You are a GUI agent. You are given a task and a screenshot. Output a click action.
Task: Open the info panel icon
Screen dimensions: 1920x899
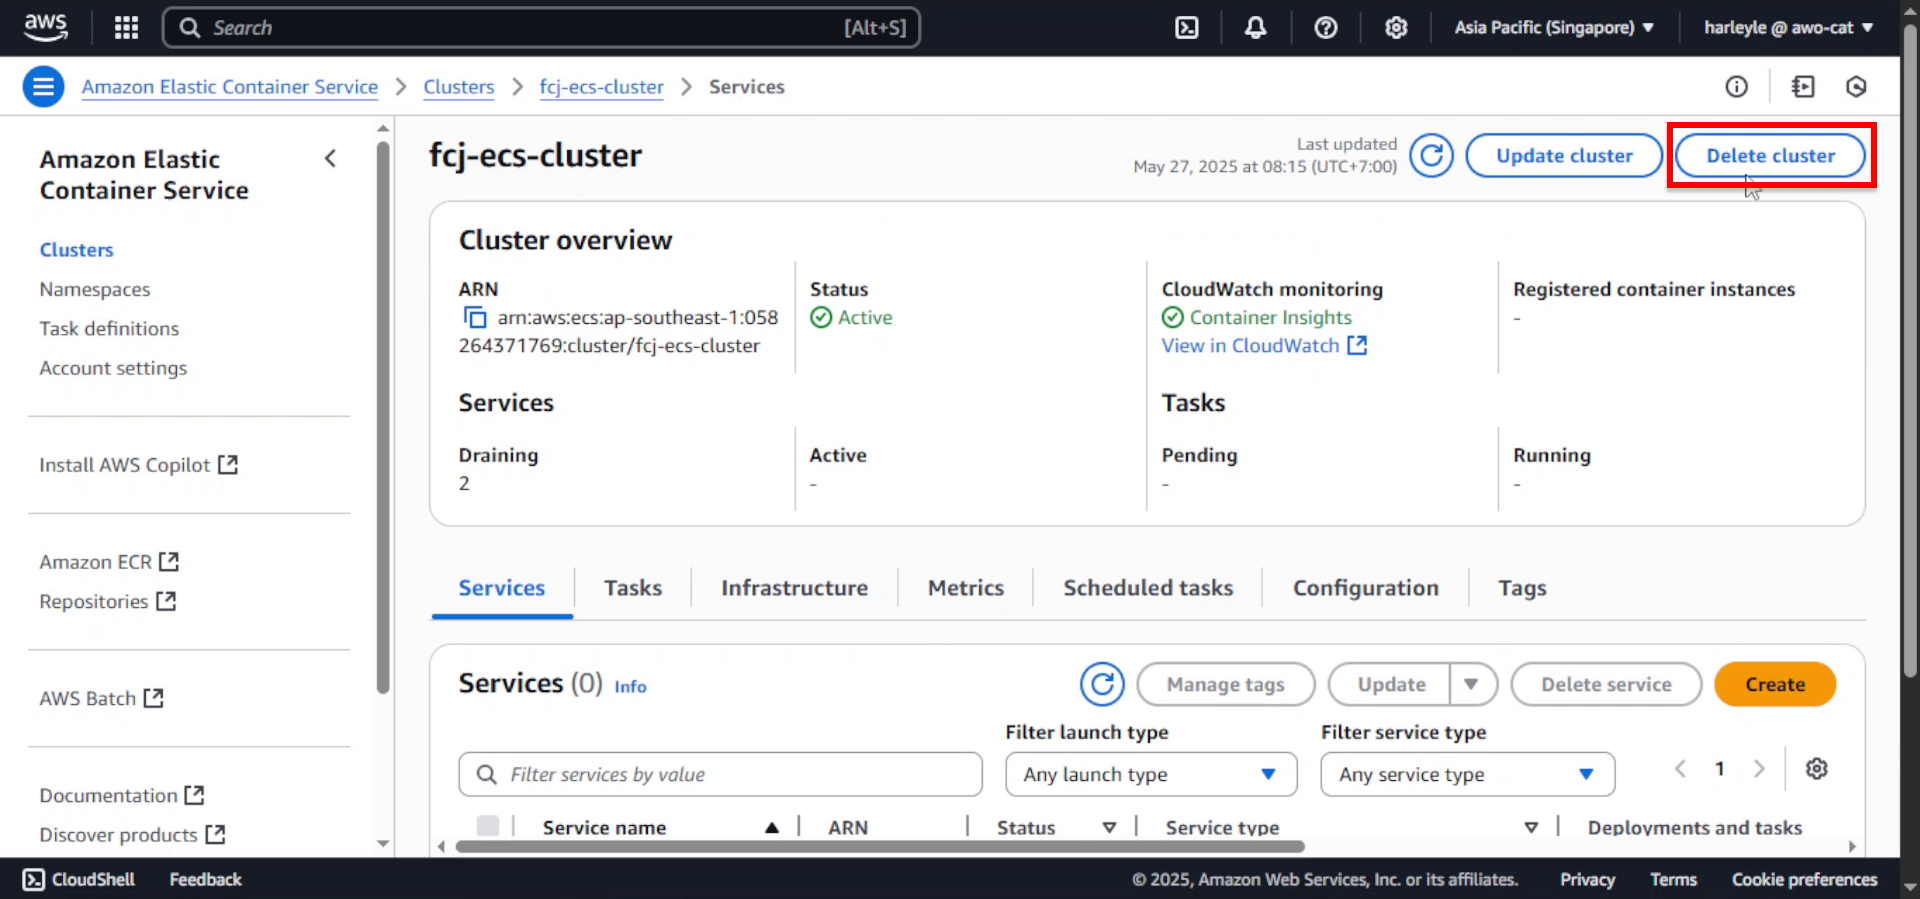pos(1736,87)
